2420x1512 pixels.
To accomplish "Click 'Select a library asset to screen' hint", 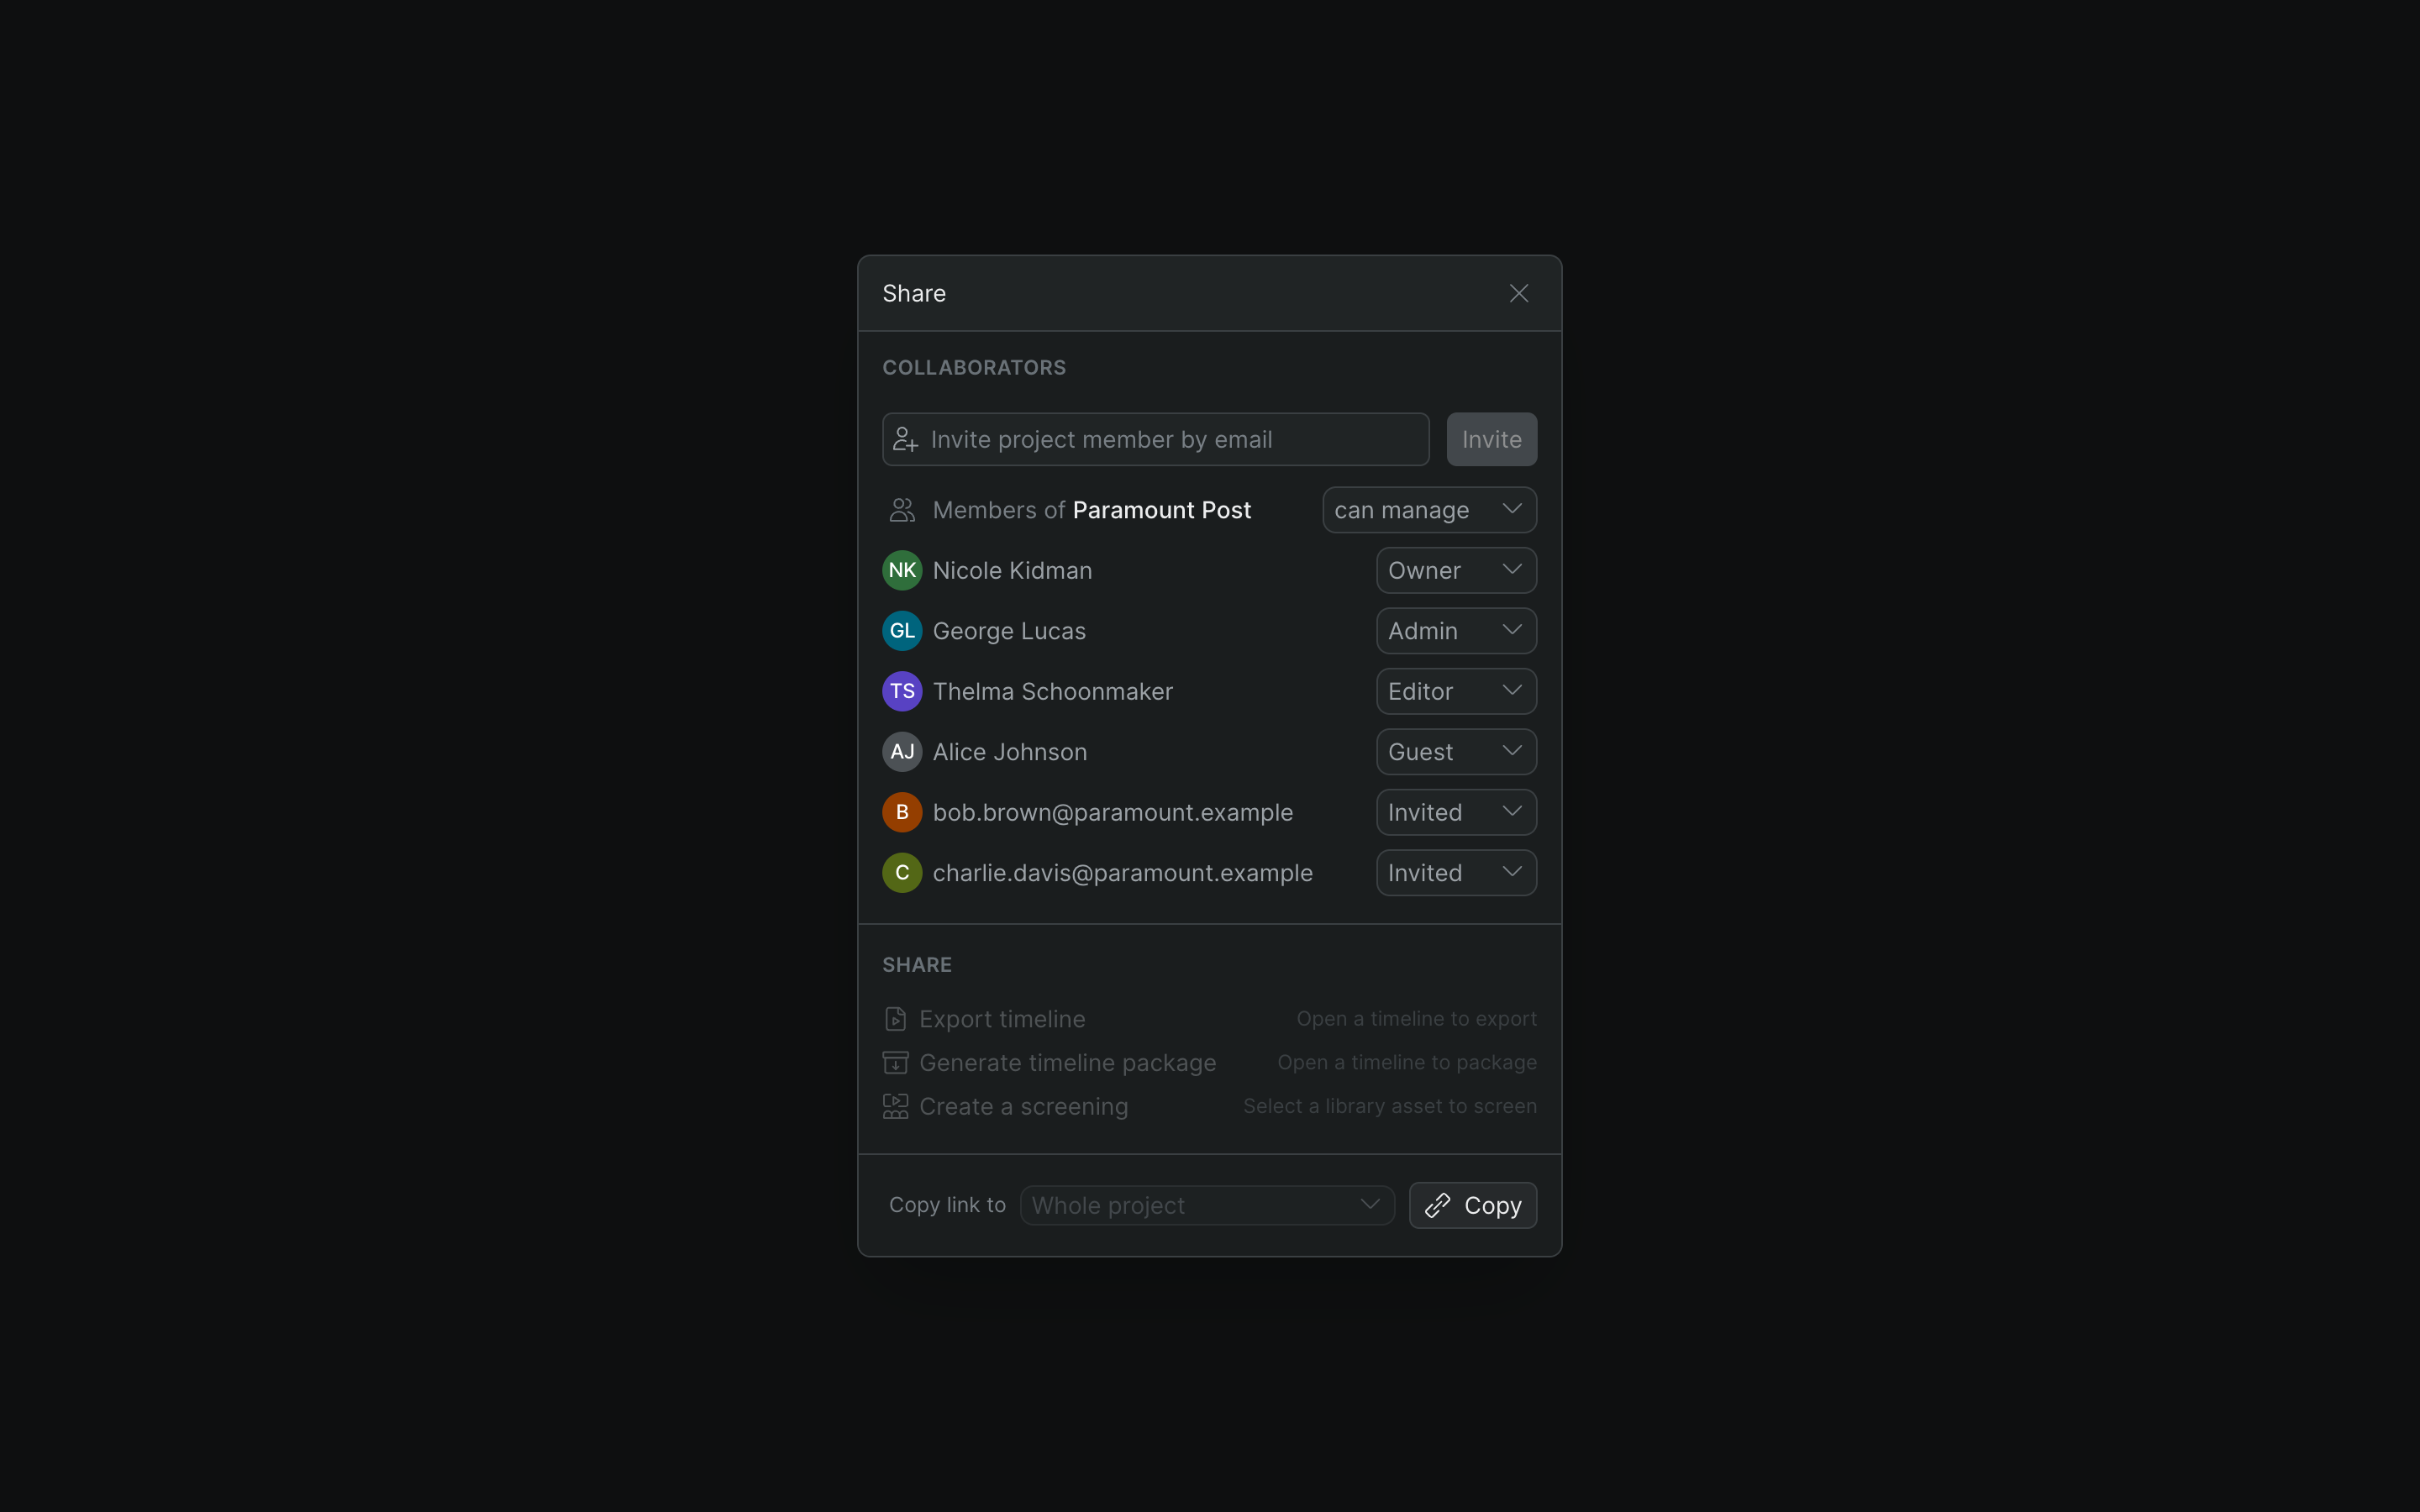I will point(1389,1106).
